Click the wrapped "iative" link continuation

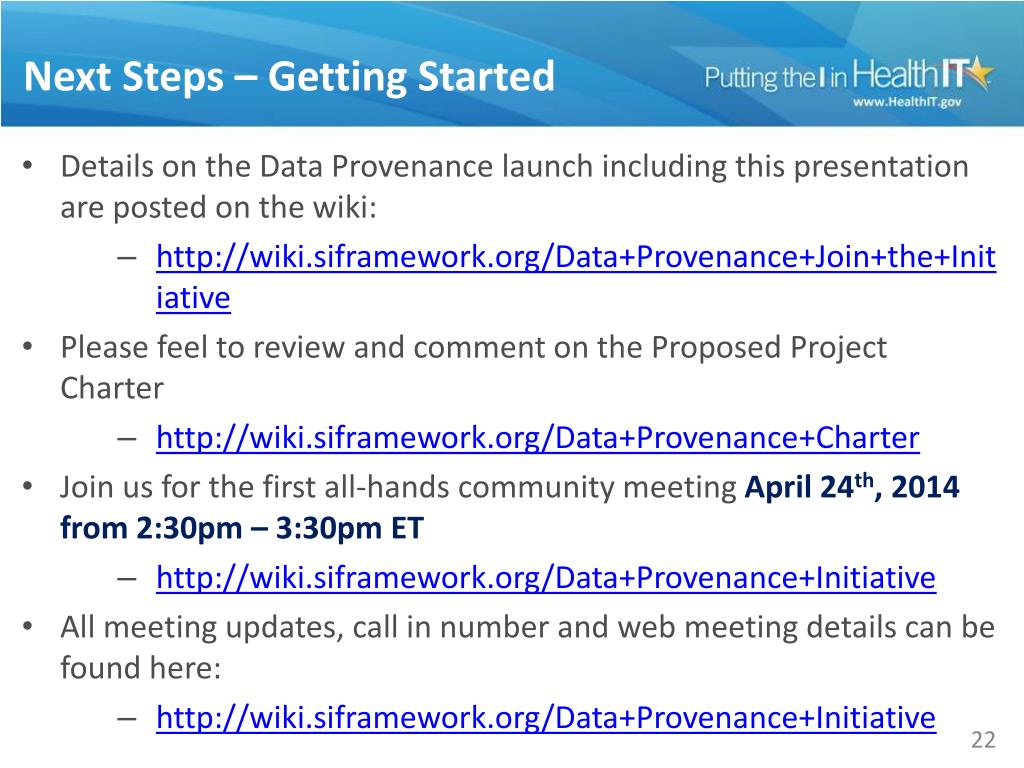193,298
